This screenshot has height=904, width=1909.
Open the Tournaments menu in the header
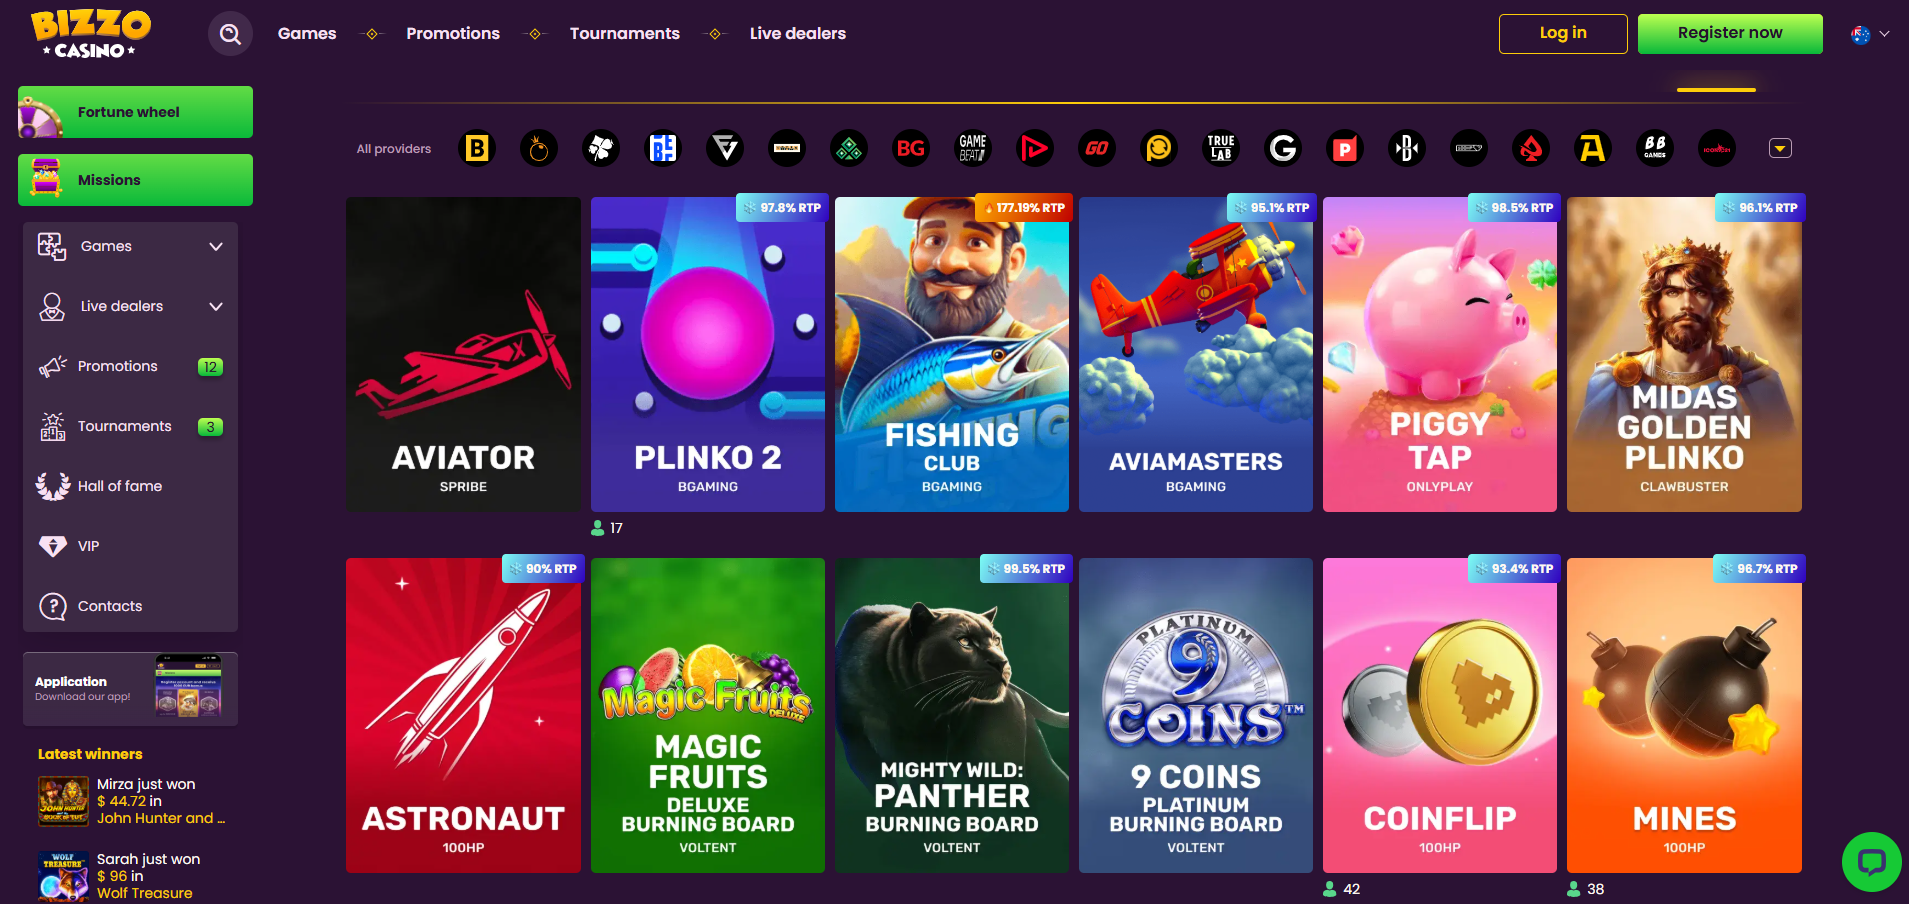(x=624, y=33)
